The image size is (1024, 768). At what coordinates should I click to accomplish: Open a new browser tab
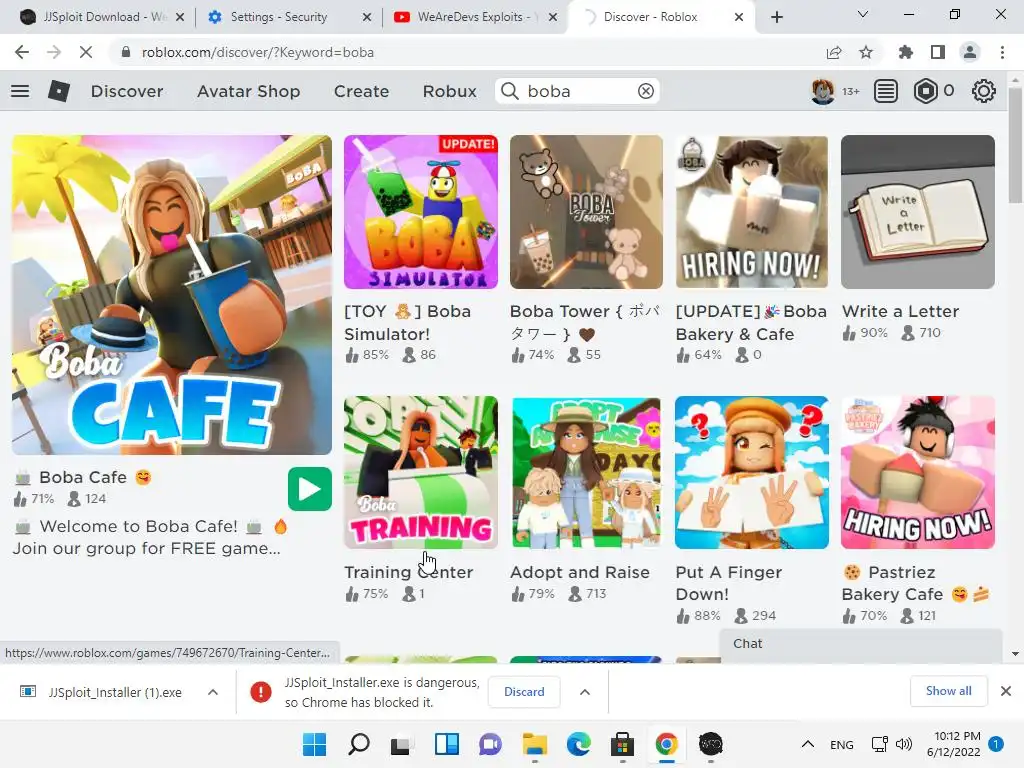click(776, 17)
